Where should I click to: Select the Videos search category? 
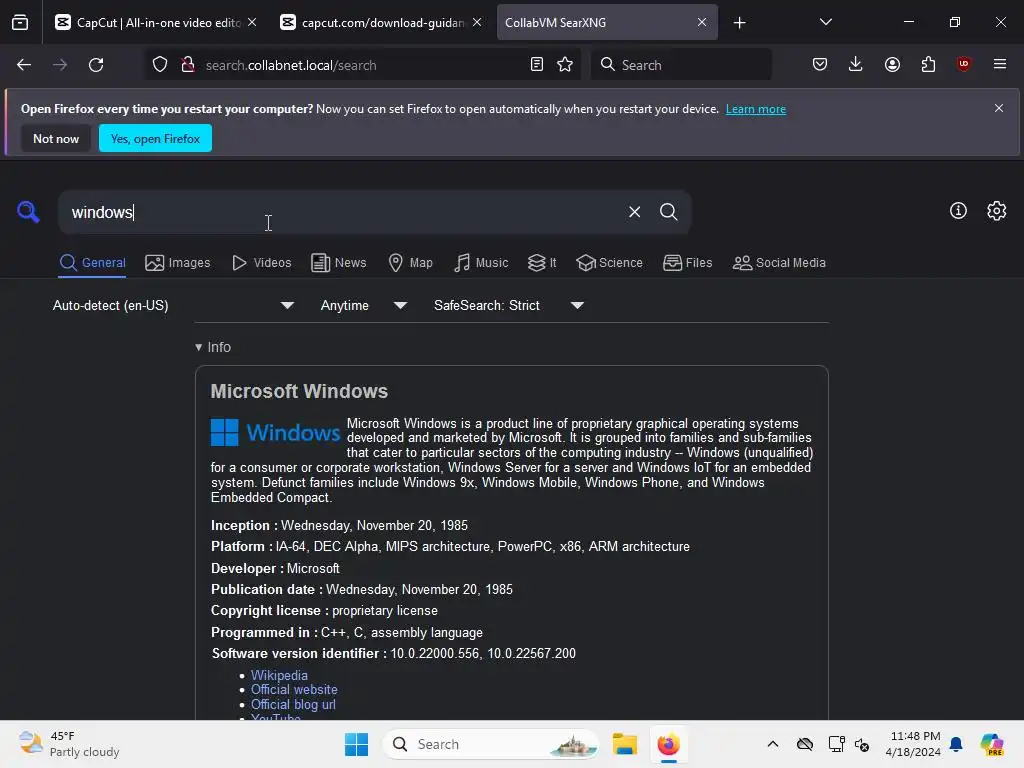pyautogui.click(x=262, y=263)
